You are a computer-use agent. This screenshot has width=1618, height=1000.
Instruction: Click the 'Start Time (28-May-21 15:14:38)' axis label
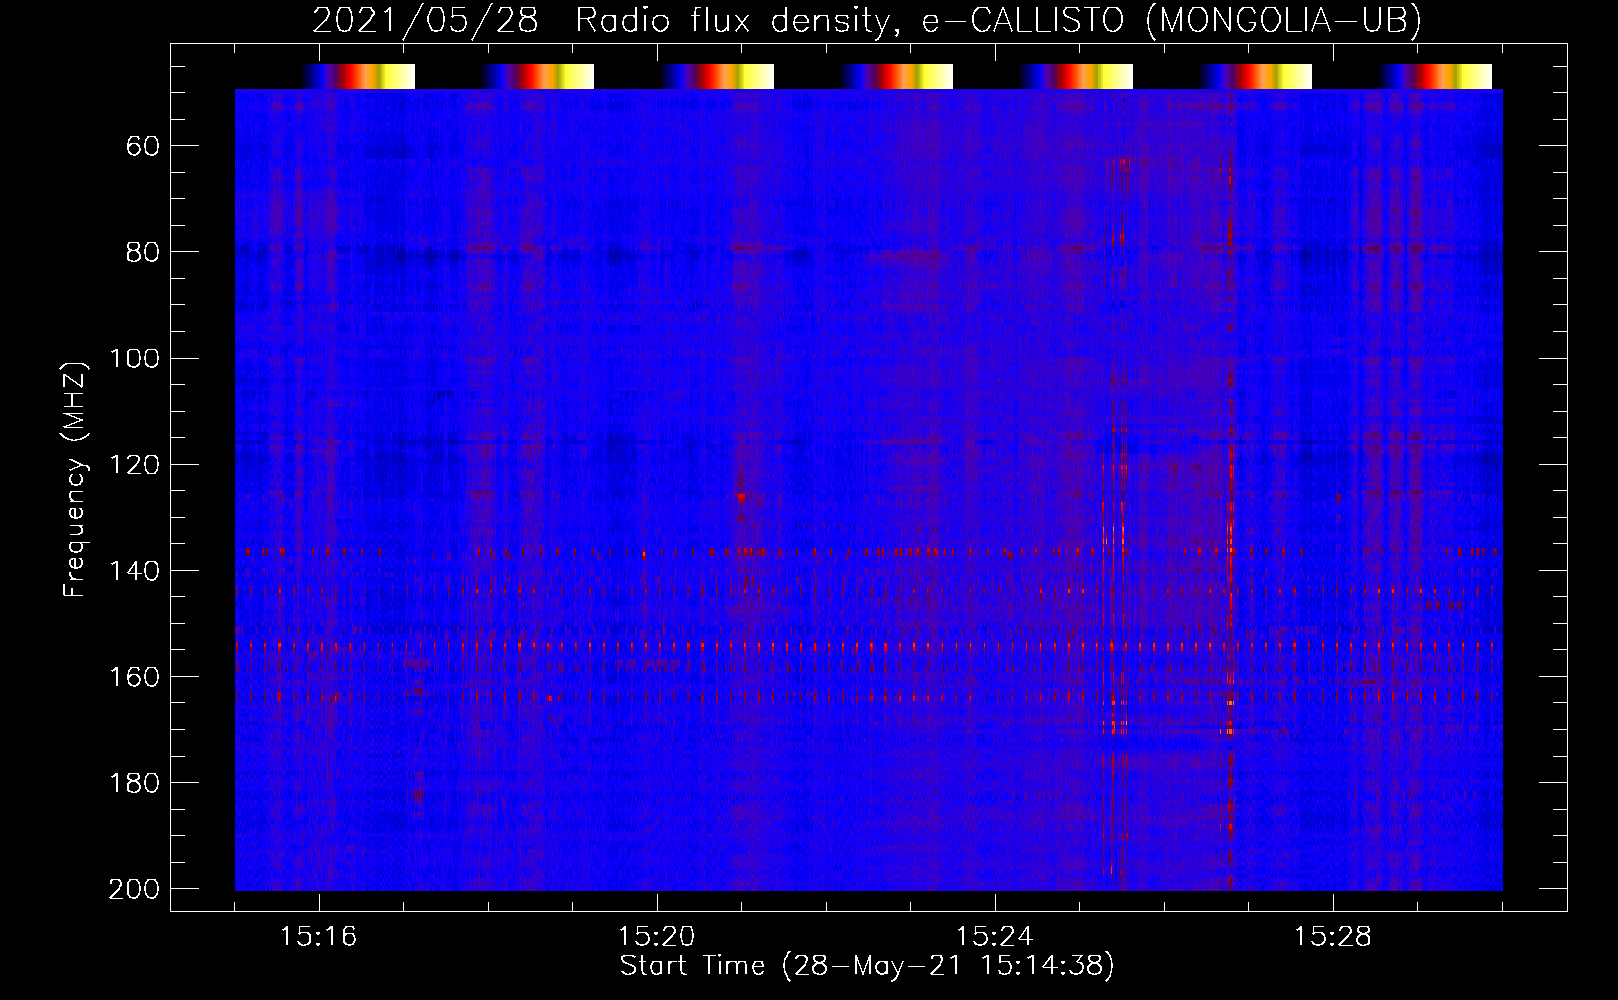click(867, 966)
